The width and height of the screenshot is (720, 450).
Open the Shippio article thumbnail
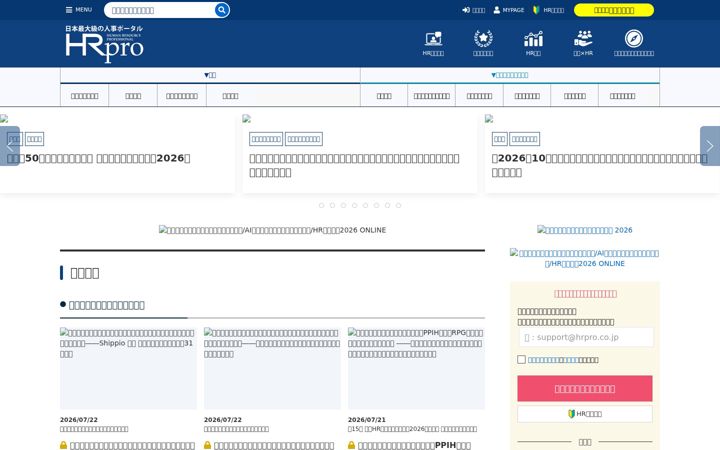128,368
